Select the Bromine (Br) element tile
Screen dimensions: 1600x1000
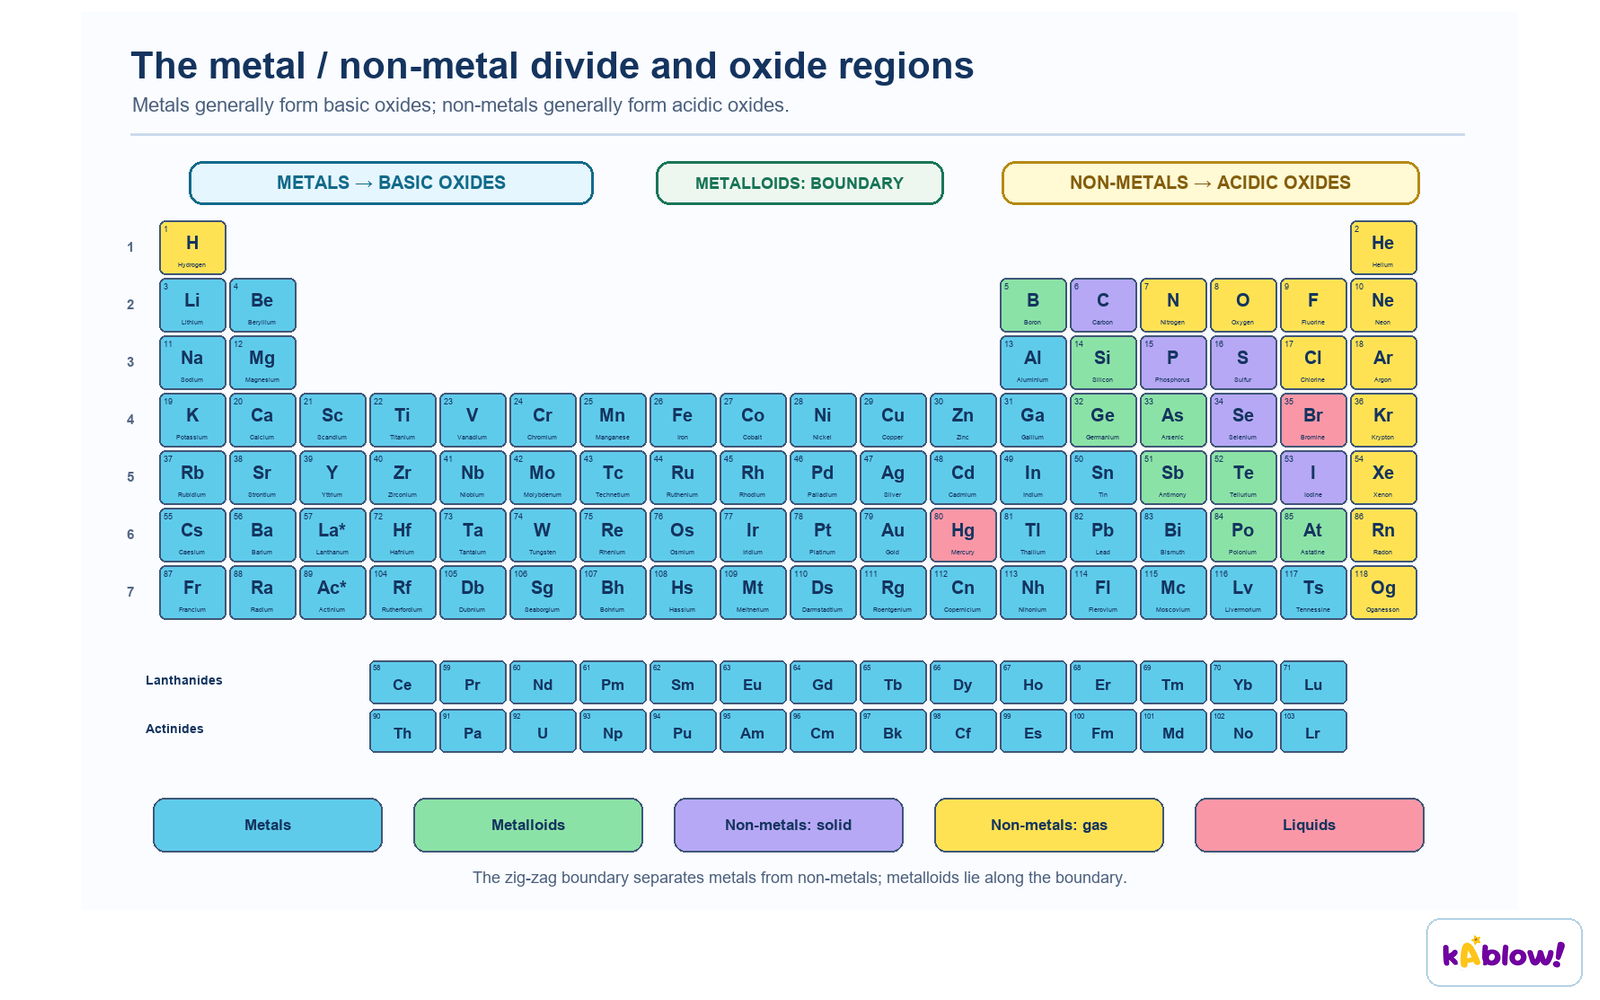tap(1313, 420)
